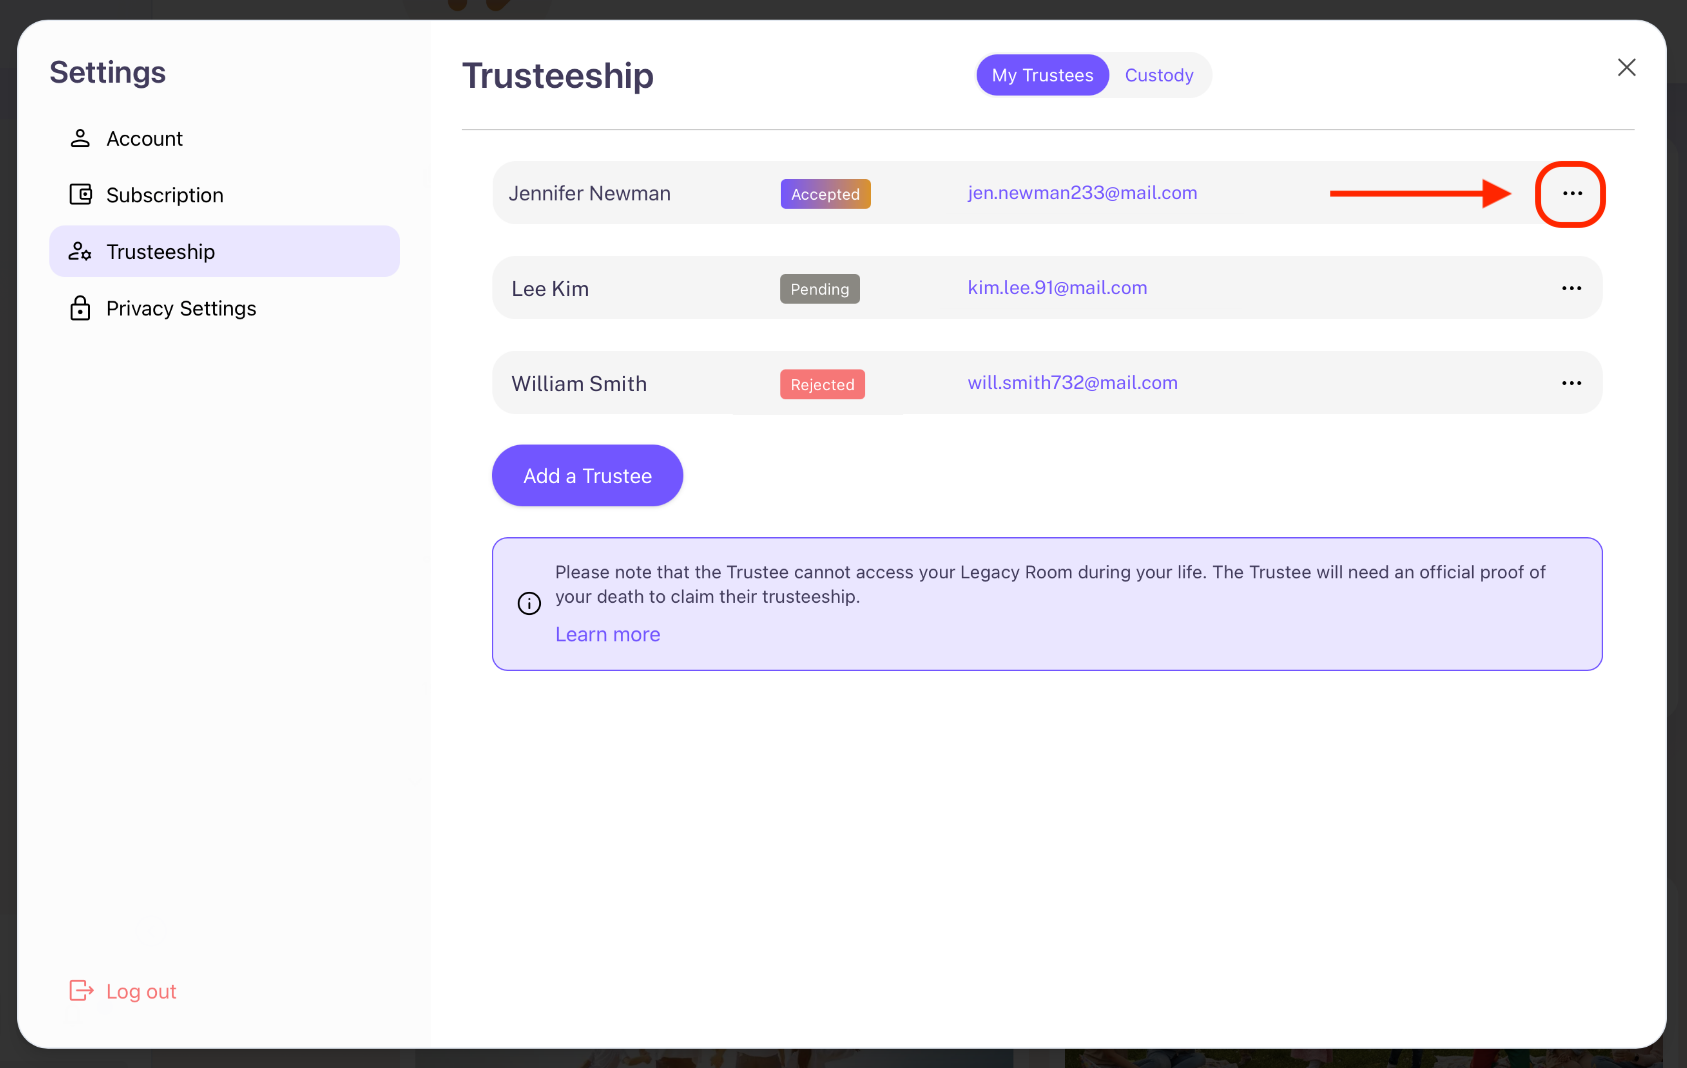The image size is (1687, 1068).
Task: Click the Pending status badge
Action: coord(819,289)
